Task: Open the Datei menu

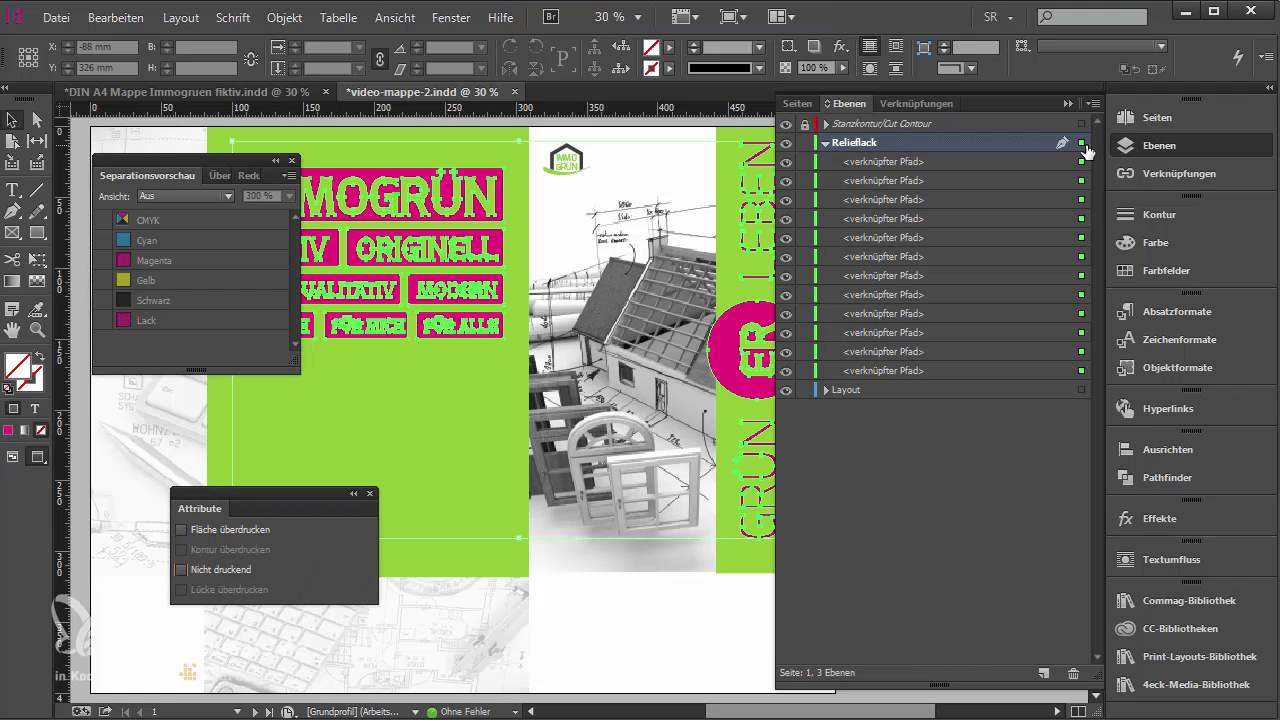Action: pyautogui.click(x=57, y=17)
